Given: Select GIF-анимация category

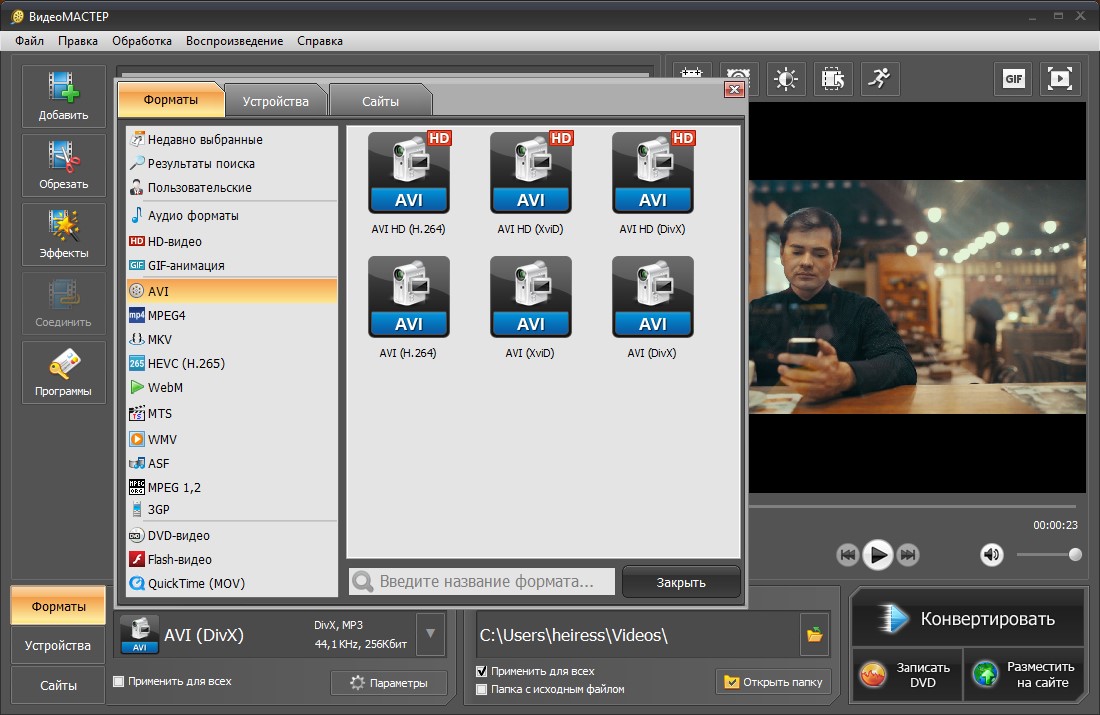Looking at the screenshot, I should (x=232, y=265).
